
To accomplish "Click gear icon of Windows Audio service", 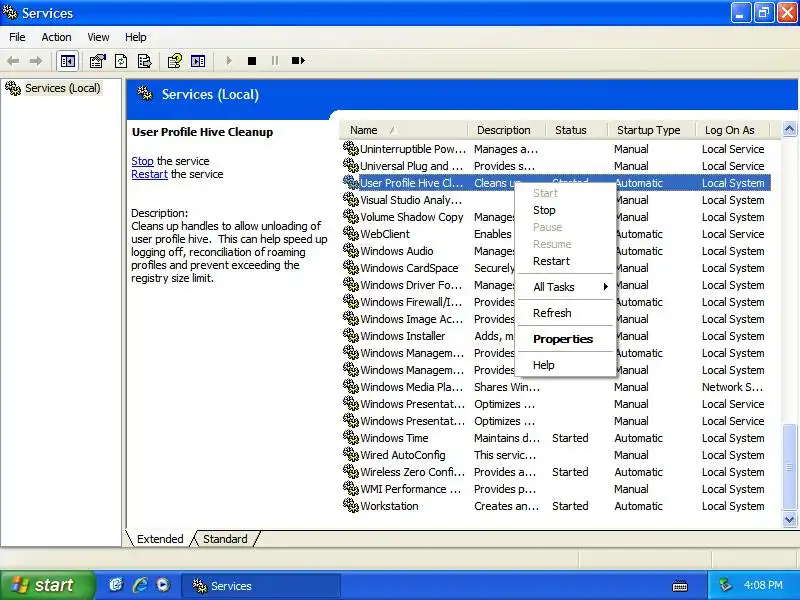I will 351,251.
